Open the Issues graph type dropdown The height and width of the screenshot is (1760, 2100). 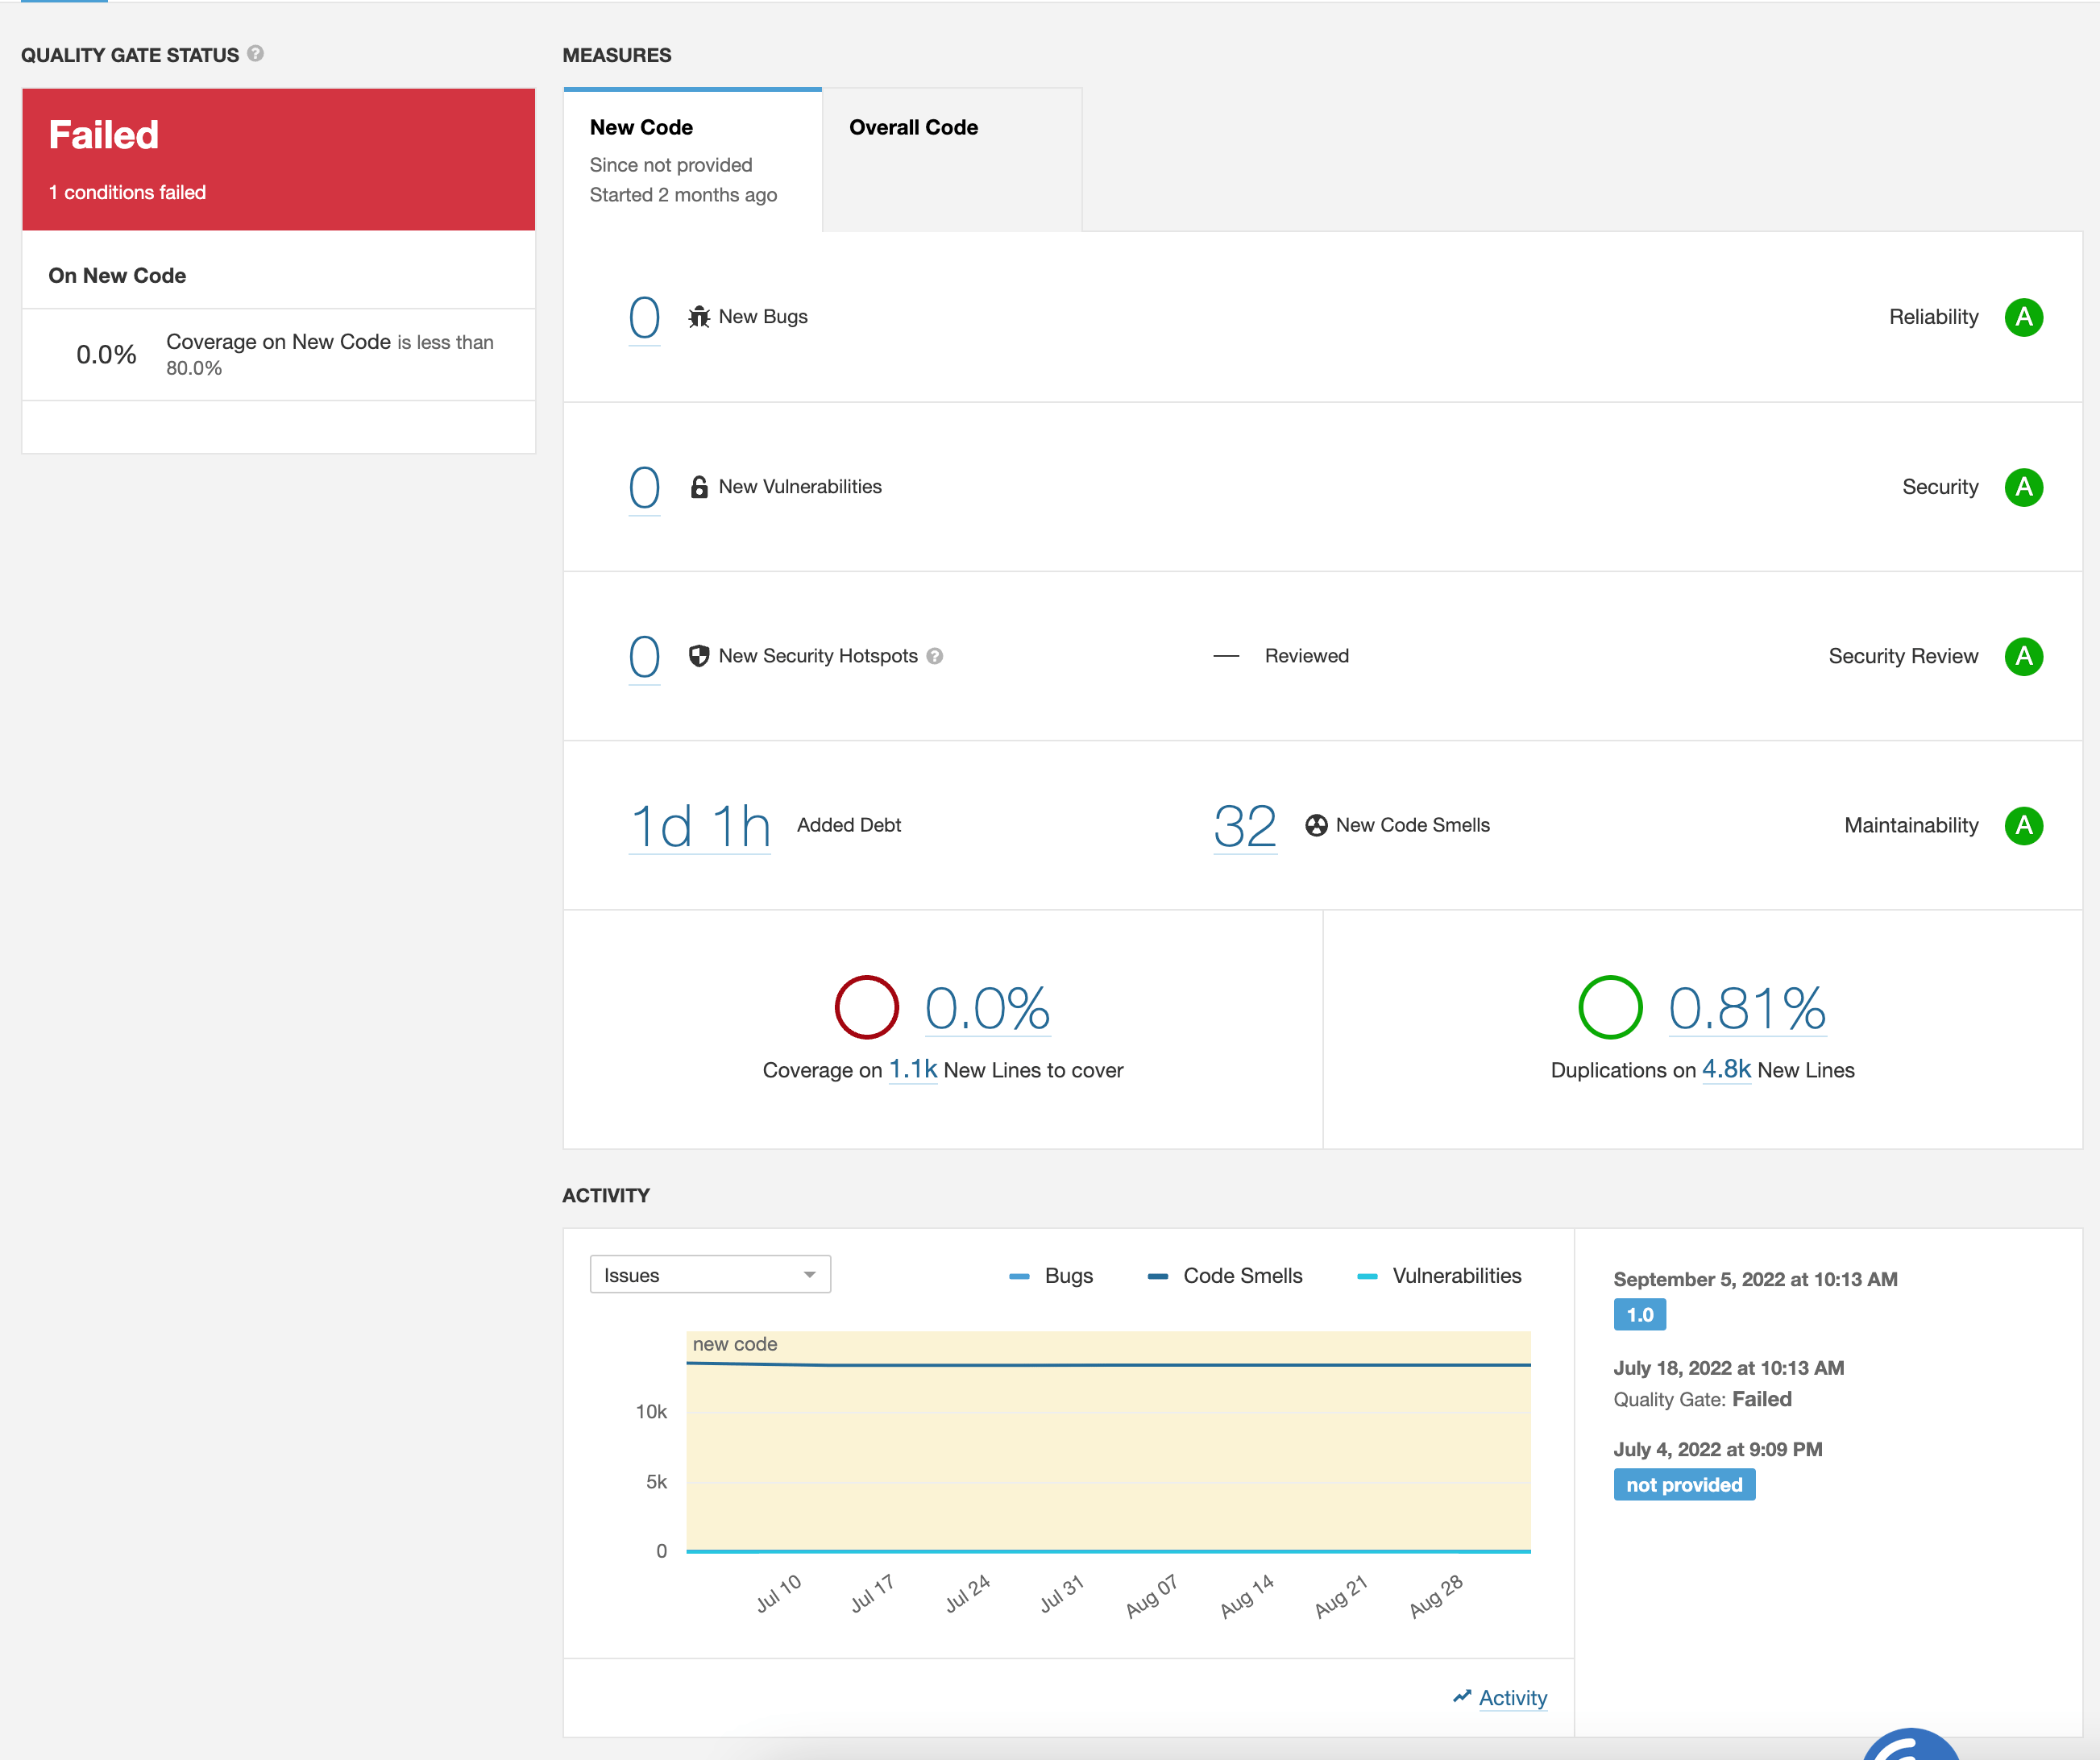point(710,1274)
